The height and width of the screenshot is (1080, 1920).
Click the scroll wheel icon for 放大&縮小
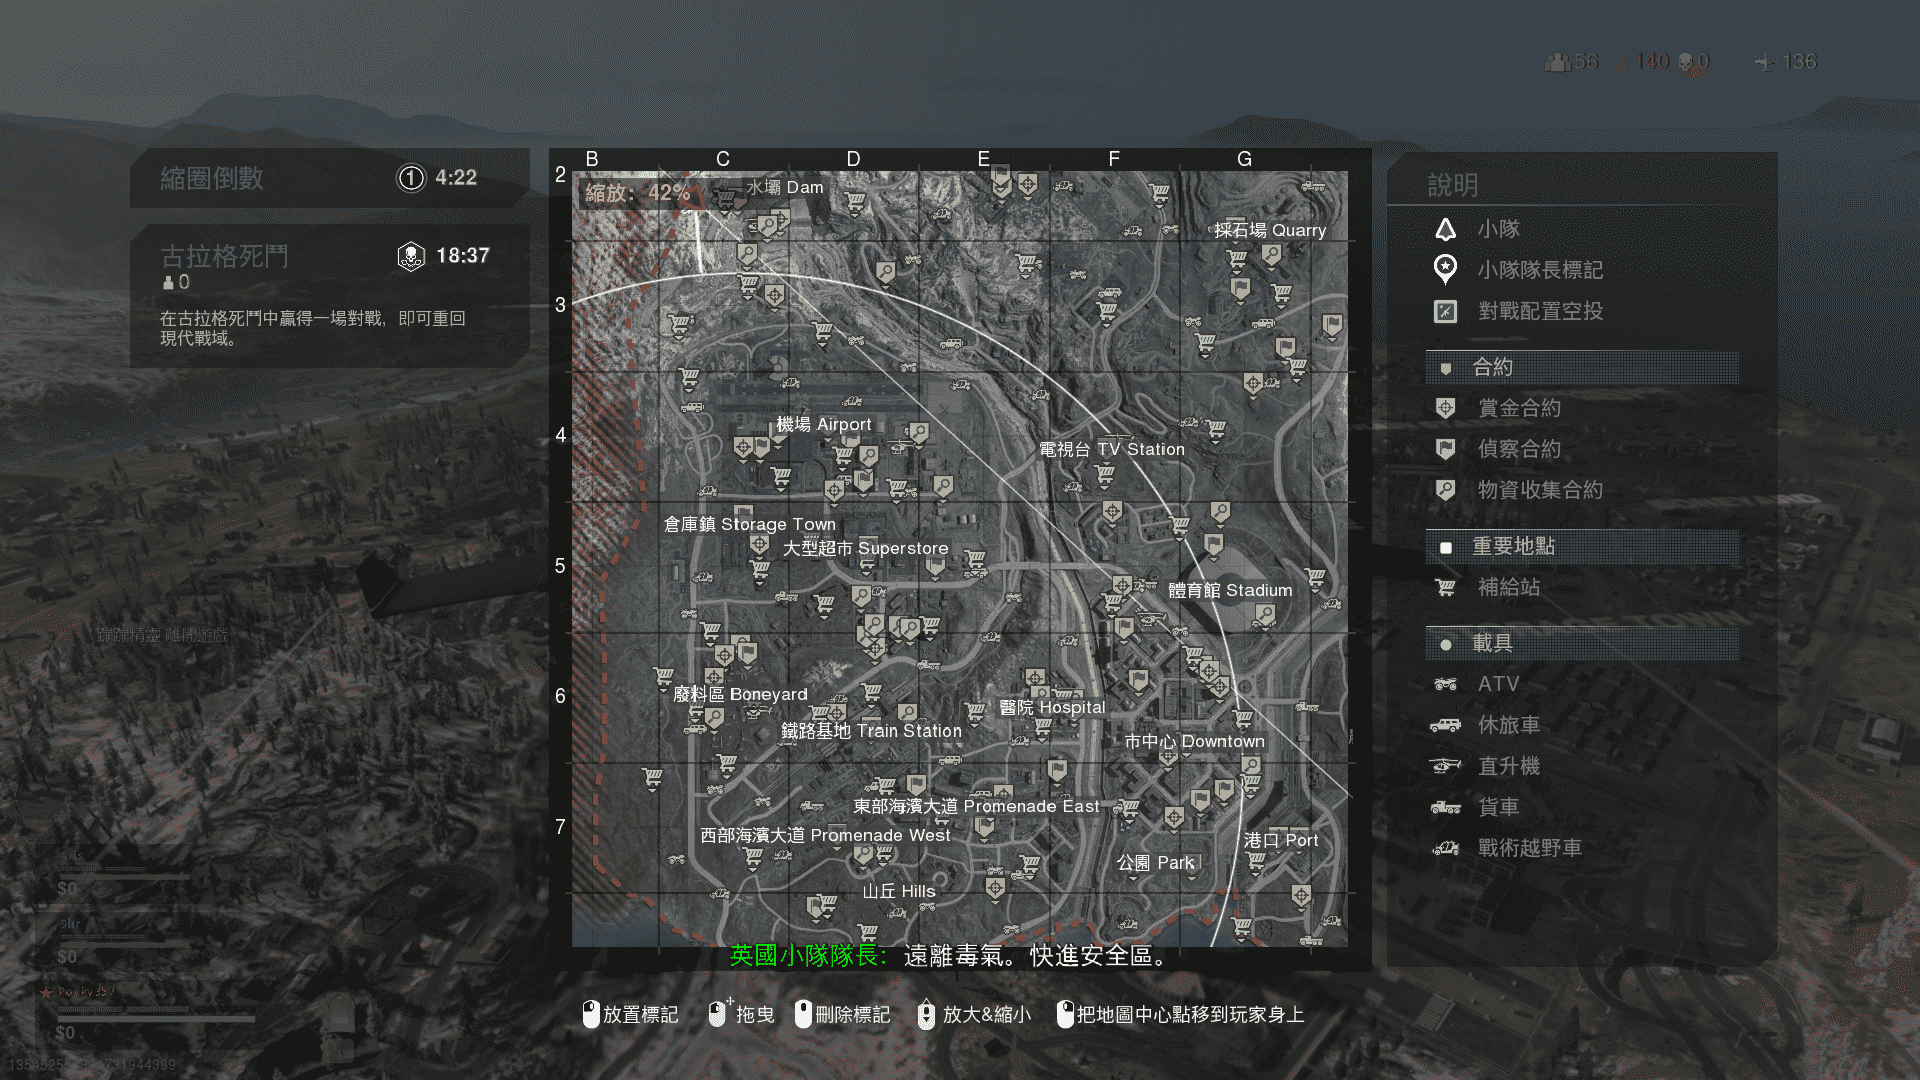tap(926, 1014)
